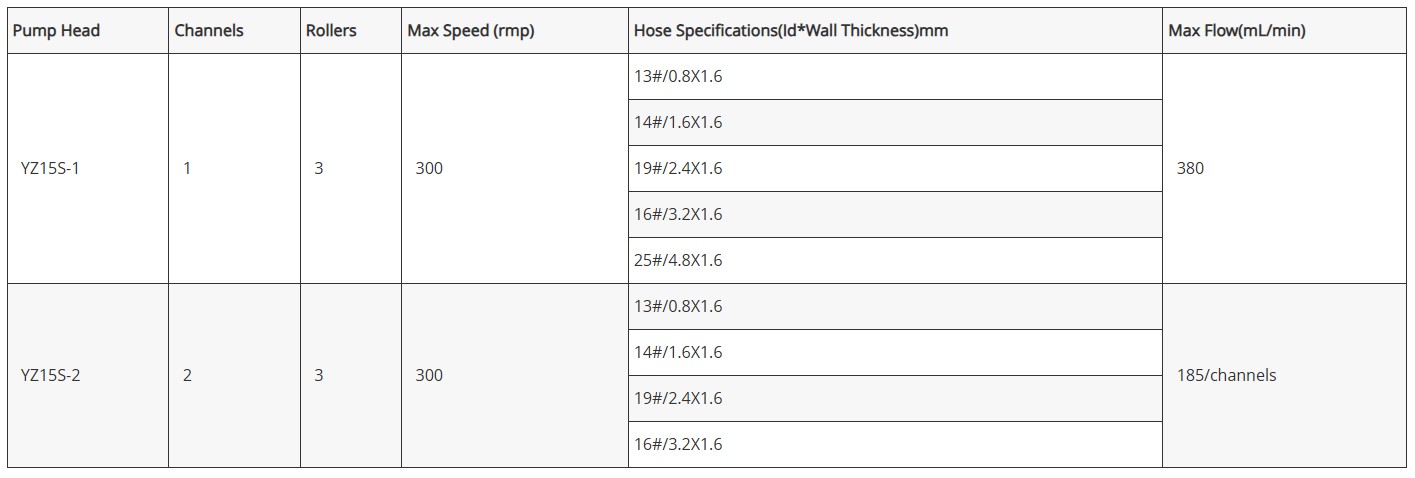Select the 25#/4.8X1.6 hose specification
This screenshot has height=478, width=1415.
click(678, 261)
